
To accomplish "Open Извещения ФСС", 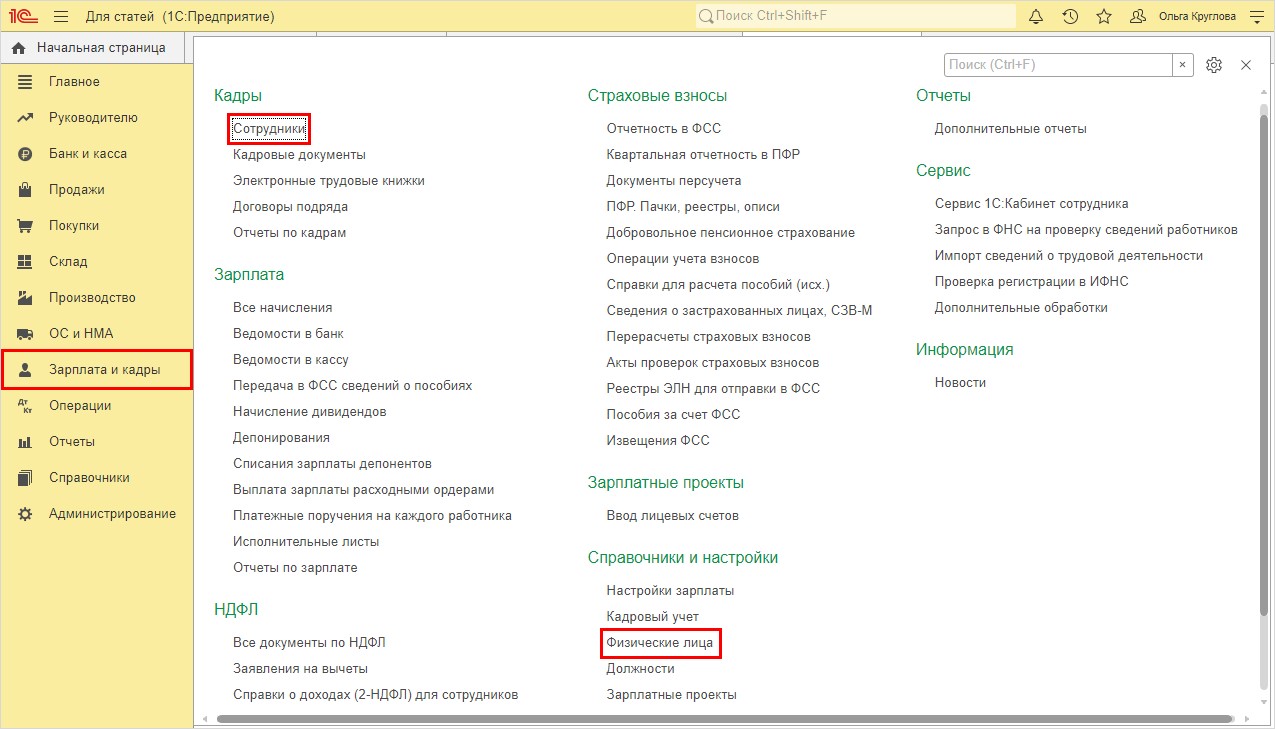I will pyautogui.click(x=658, y=441).
